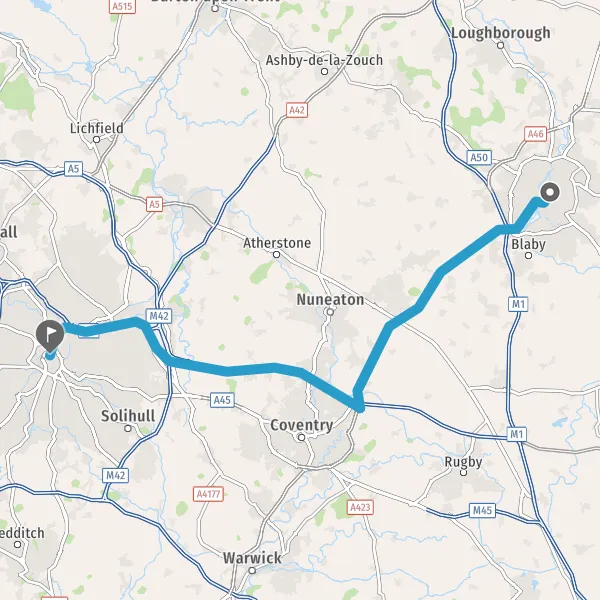600x600 pixels.
Task: Select the Coventry city label
Action: point(302,425)
